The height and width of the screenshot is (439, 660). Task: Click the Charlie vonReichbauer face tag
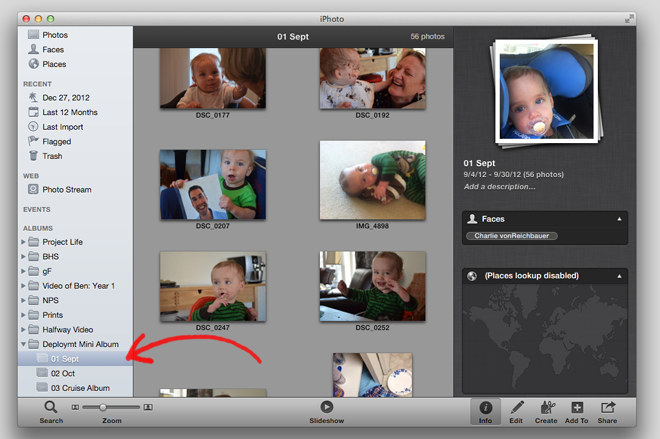[511, 236]
